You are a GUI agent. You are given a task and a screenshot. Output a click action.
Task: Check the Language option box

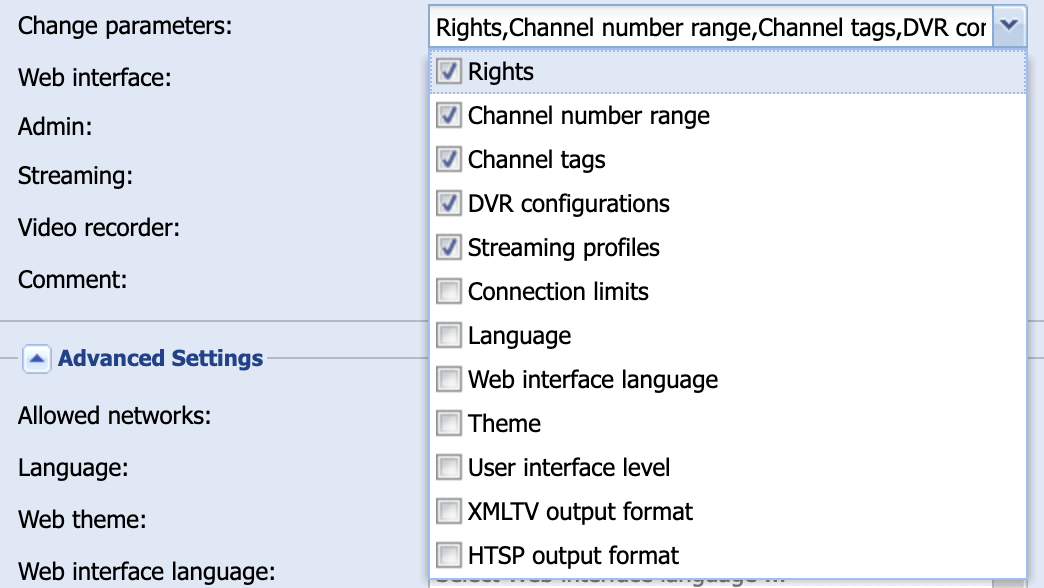tap(449, 336)
